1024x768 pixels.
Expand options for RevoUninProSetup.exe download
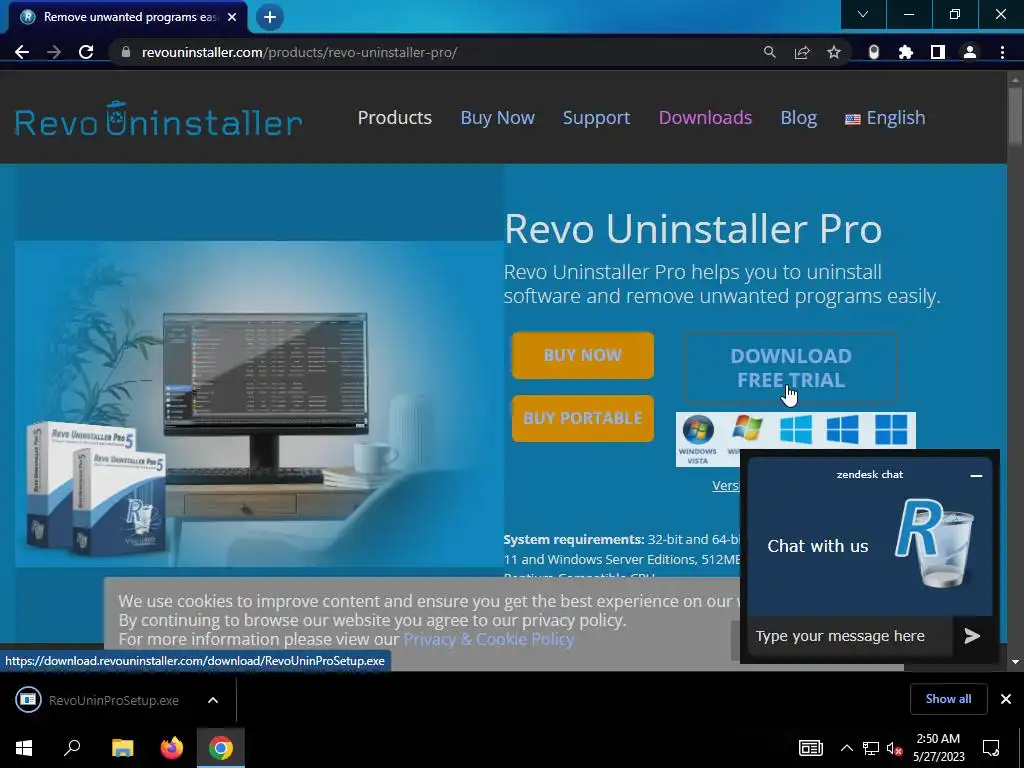(x=213, y=700)
